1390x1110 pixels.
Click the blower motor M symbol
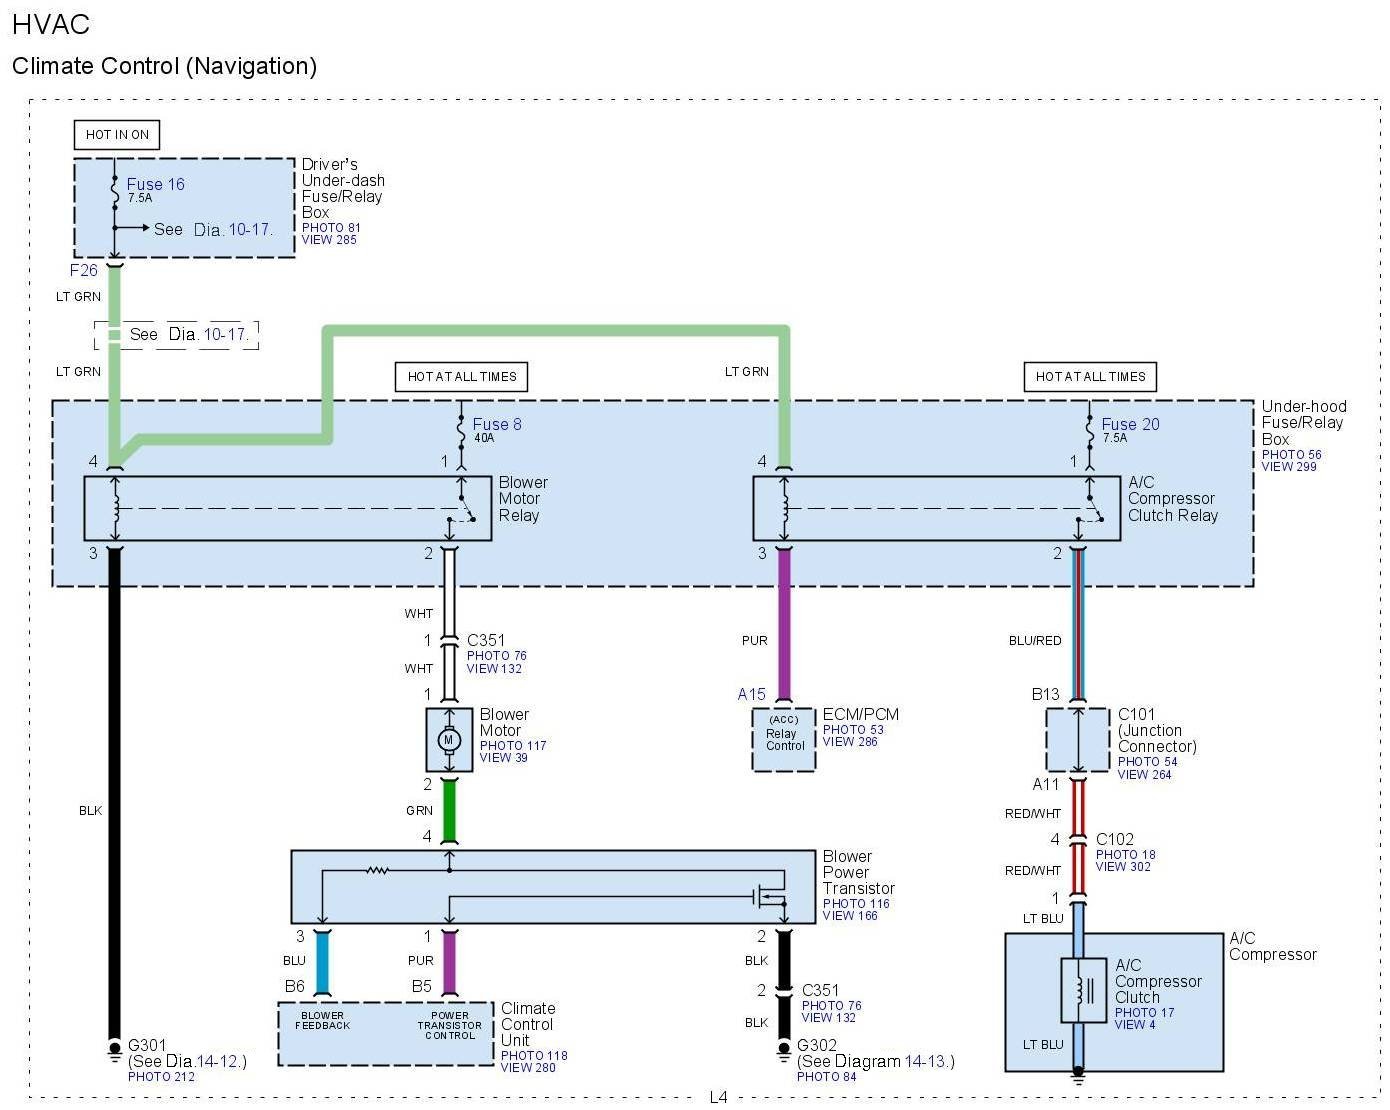click(448, 740)
